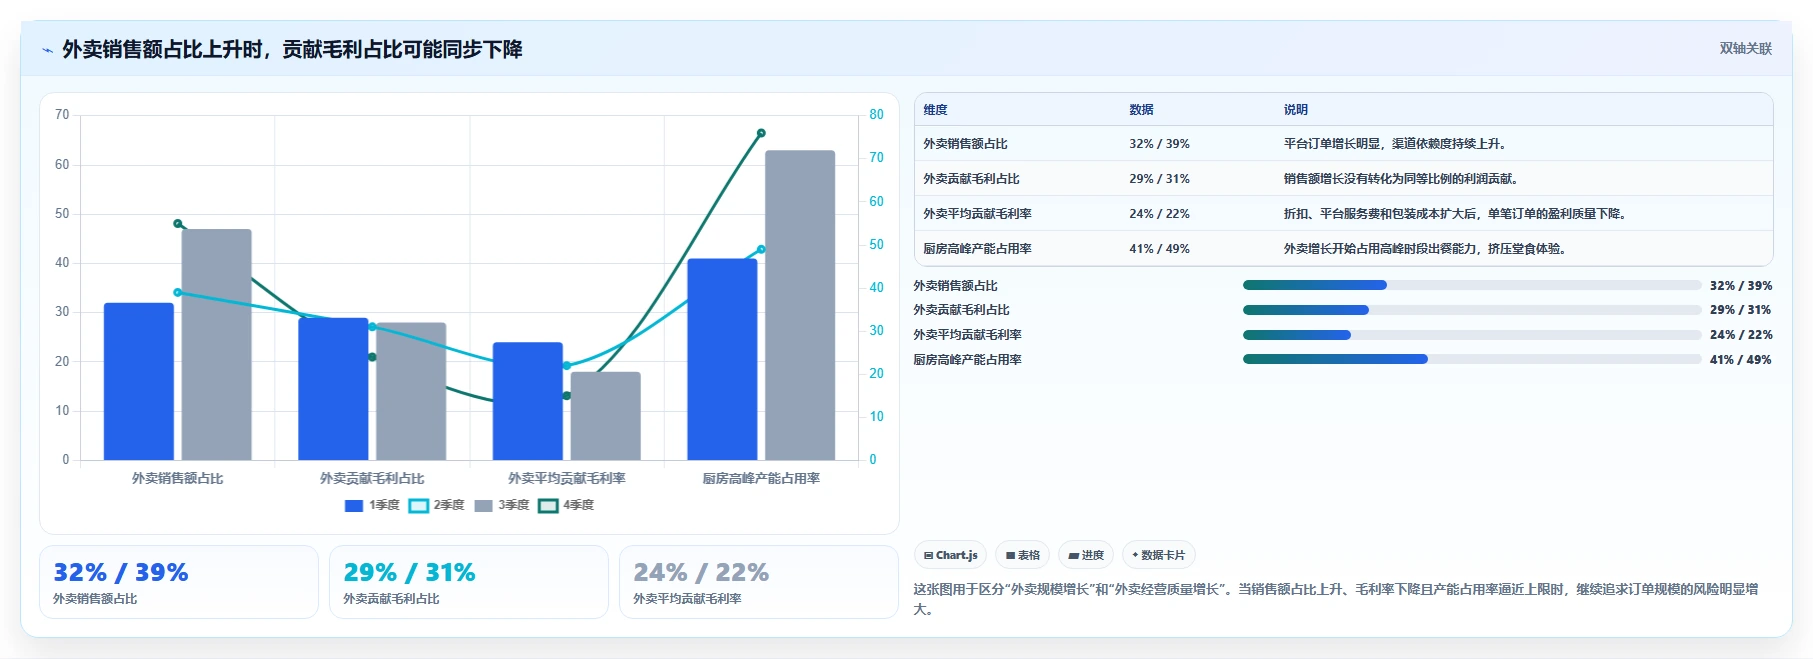Click the tall gray 3季度 bar for 厨房高峰产能占用率
The width and height of the screenshot is (1813, 659).
(800, 305)
